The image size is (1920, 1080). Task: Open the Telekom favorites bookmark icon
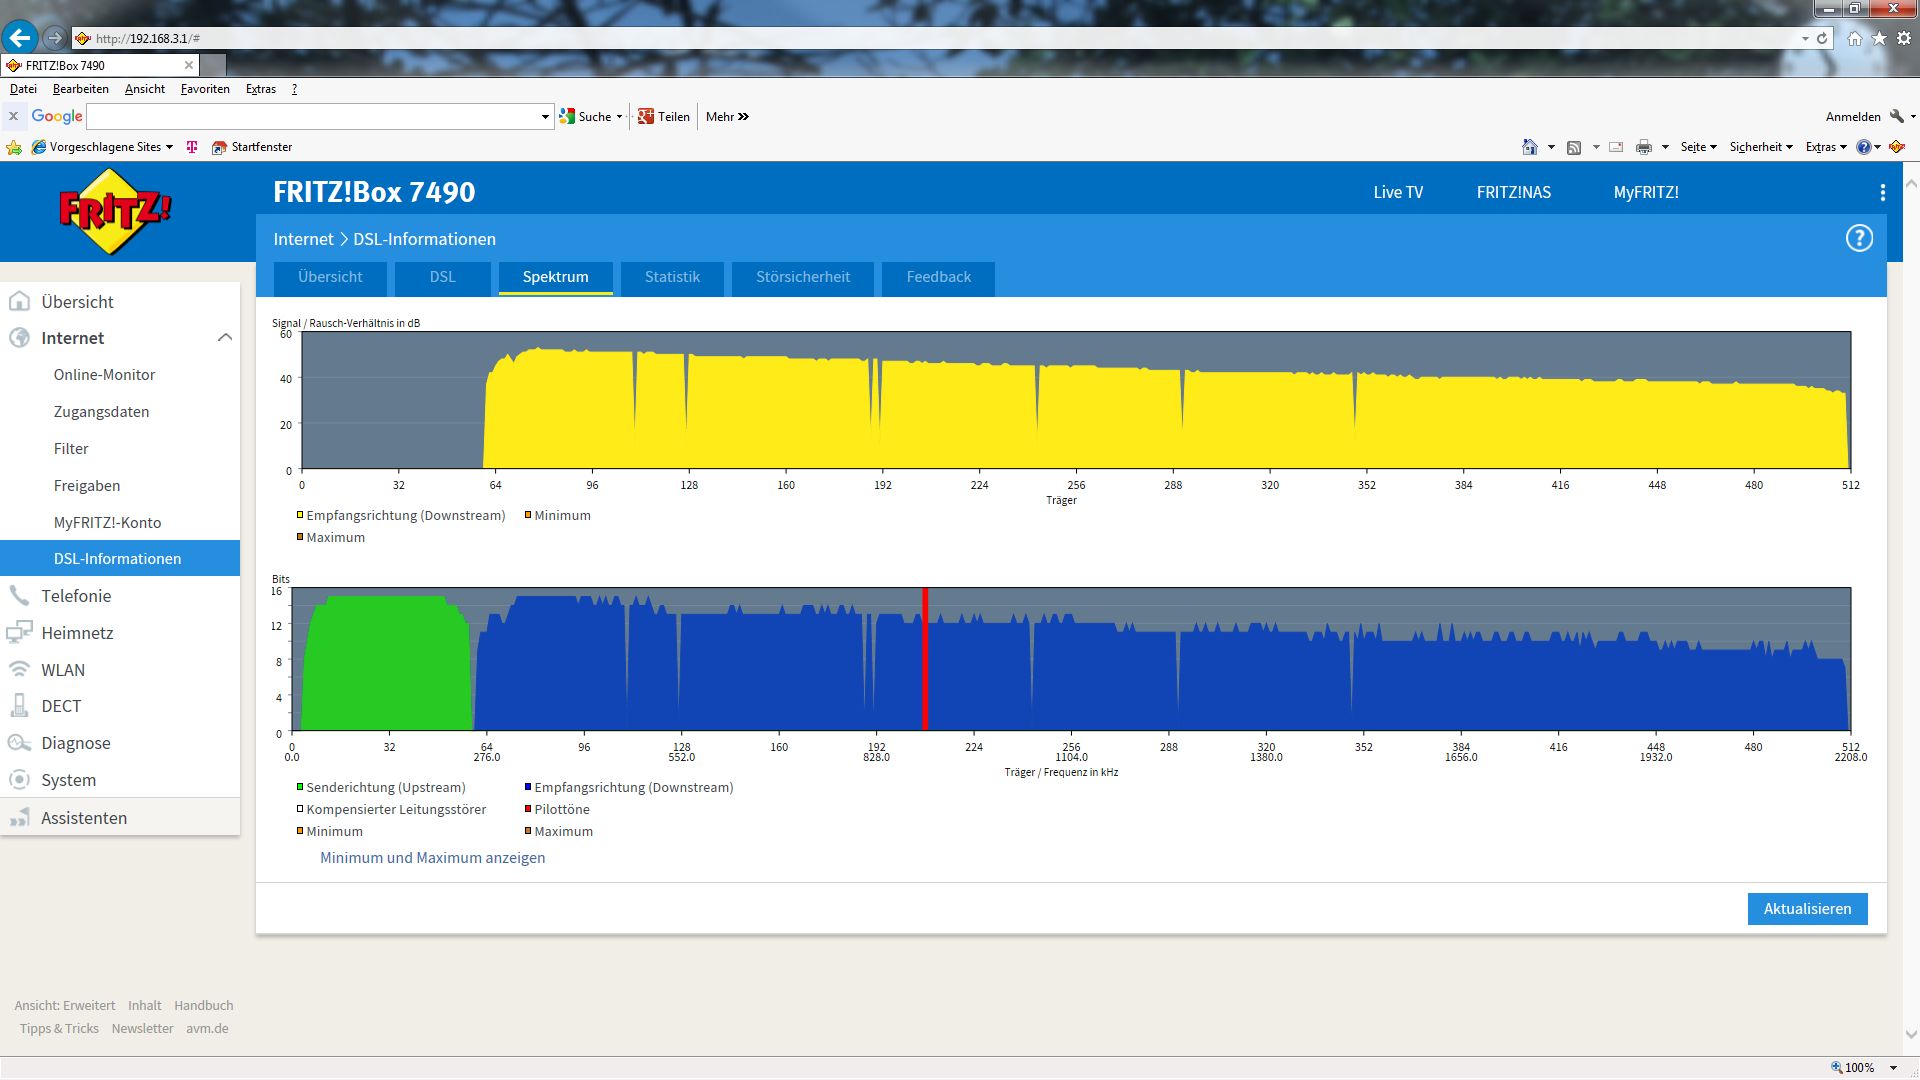coord(192,147)
